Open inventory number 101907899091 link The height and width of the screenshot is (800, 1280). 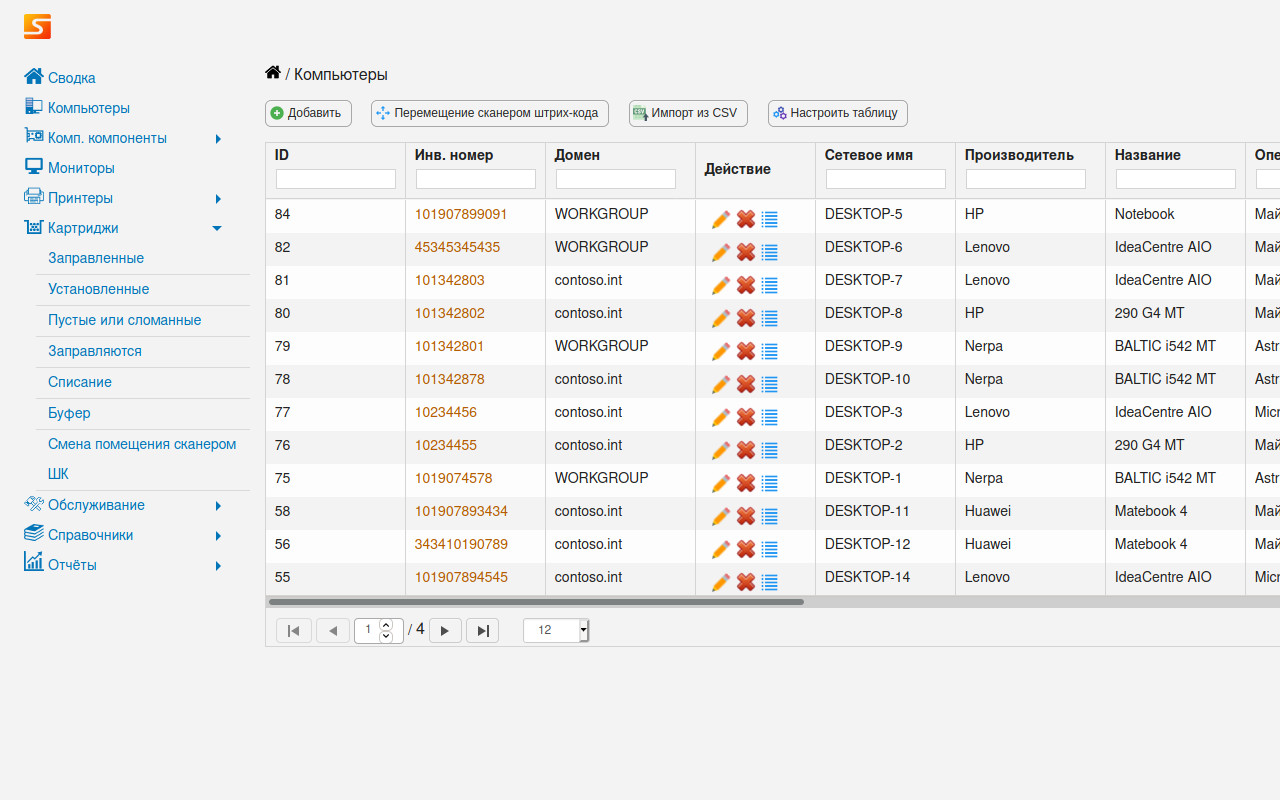point(461,214)
